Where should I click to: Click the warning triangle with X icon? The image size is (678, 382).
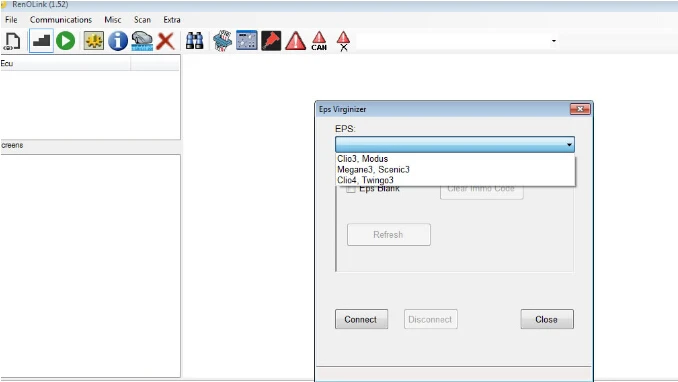coord(343,41)
